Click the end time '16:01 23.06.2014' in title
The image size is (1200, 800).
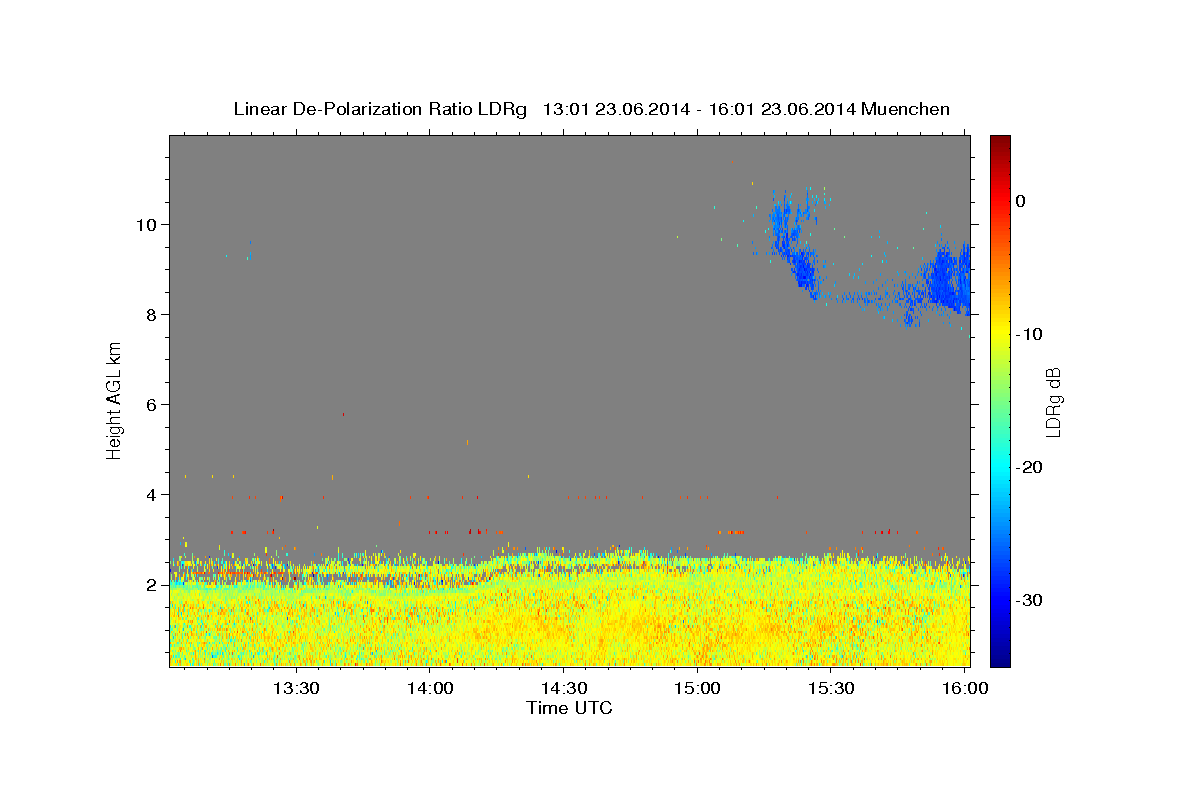781,109
